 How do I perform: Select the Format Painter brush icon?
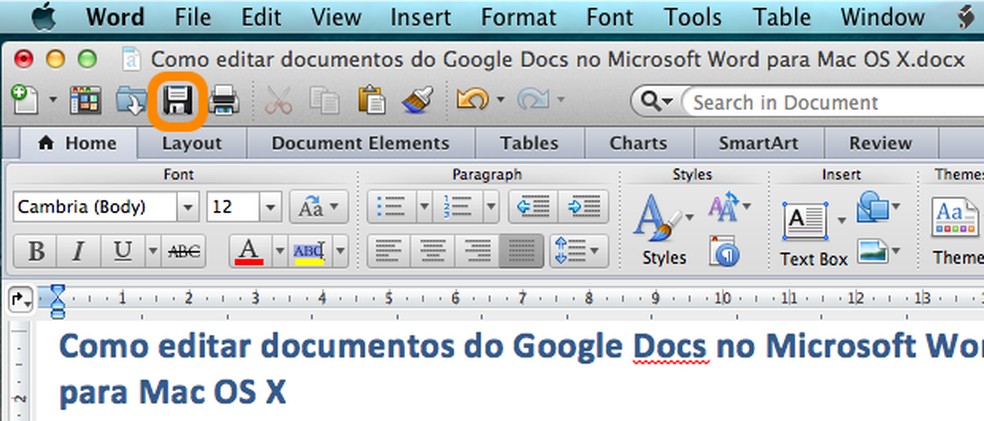tap(417, 100)
